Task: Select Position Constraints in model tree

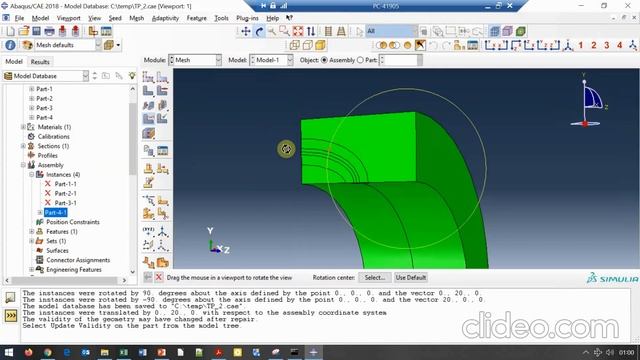Action: [x=73, y=222]
